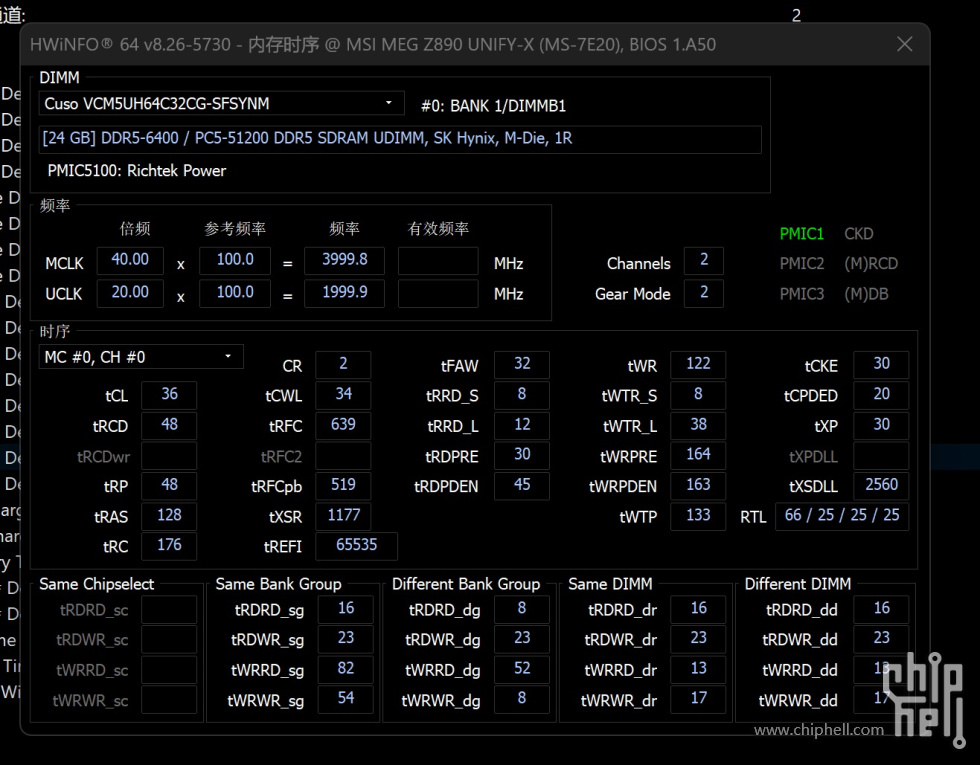This screenshot has width=980, height=765.
Task: Click the CKD label
Action: tap(858, 234)
